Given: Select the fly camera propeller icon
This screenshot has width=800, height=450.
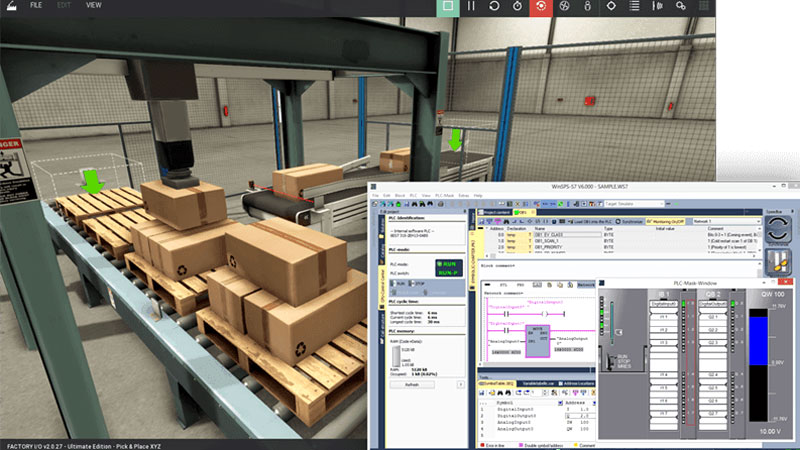Looking at the screenshot, I should [564, 6].
